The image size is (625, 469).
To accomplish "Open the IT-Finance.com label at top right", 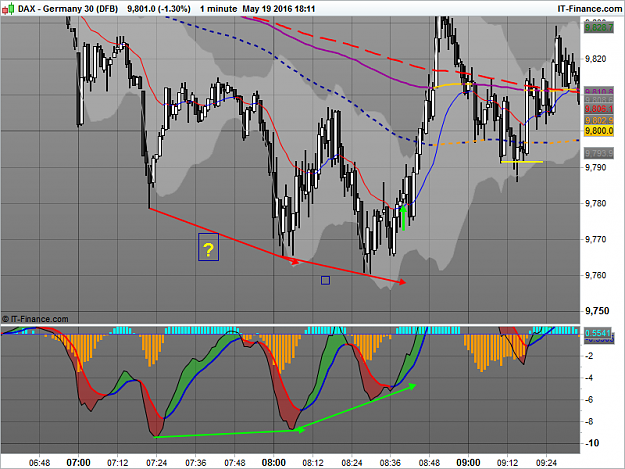I will (x=590, y=9).
